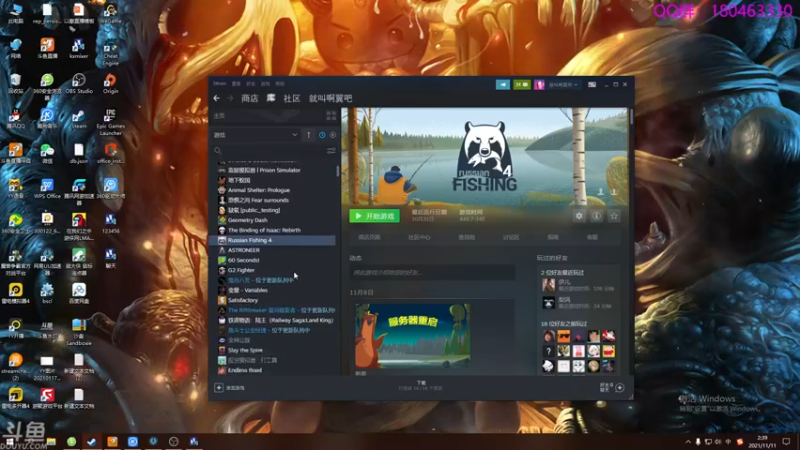Select Fear surrounds in the list
Image resolution: width=800 pixels, height=450 pixels.
point(273,200)
